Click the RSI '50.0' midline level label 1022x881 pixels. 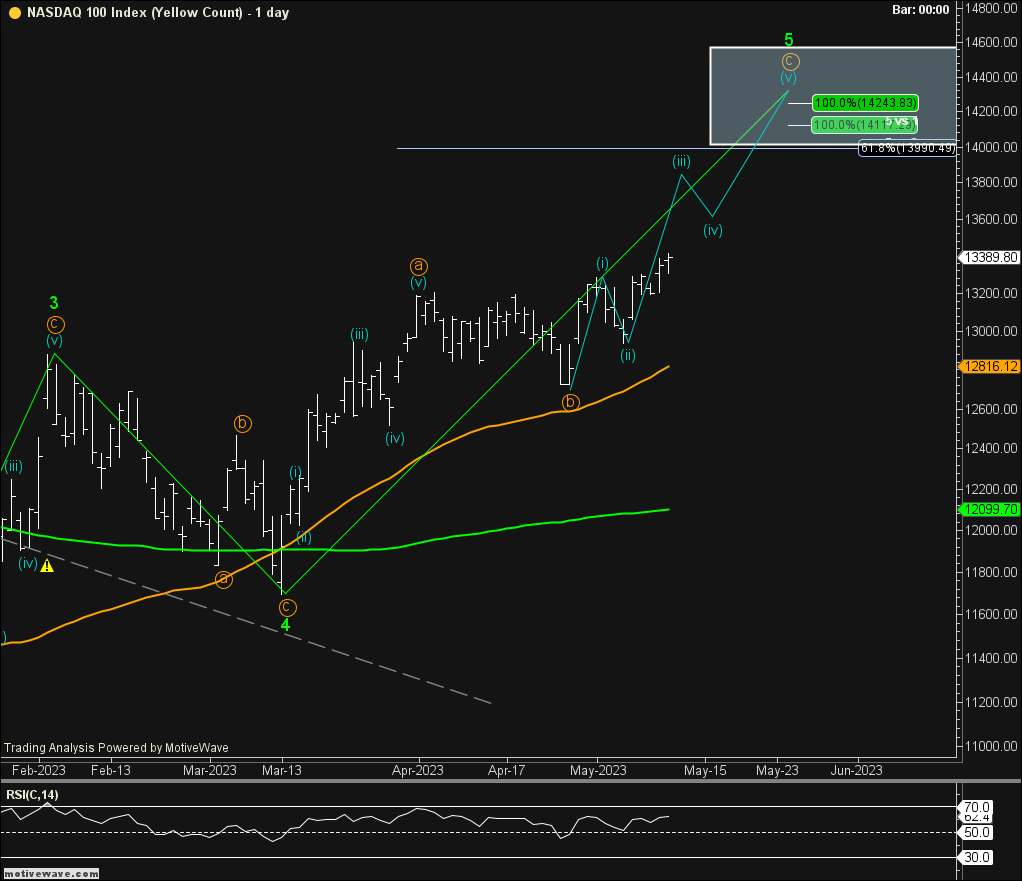pos(977,833)
